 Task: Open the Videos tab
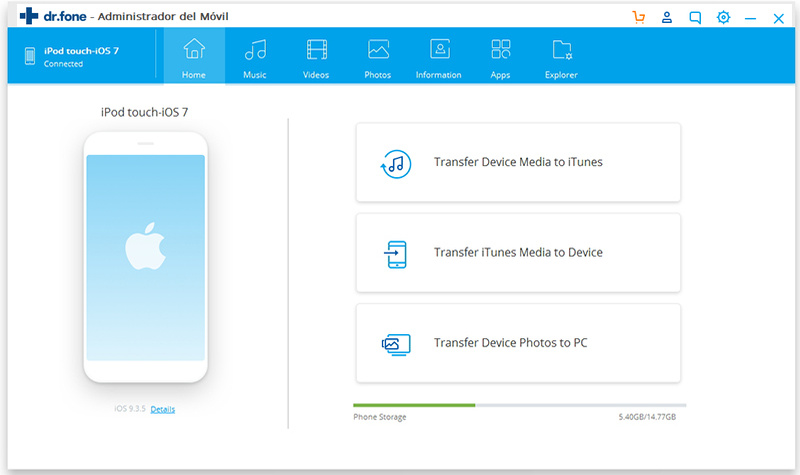[x=316, y=59]
